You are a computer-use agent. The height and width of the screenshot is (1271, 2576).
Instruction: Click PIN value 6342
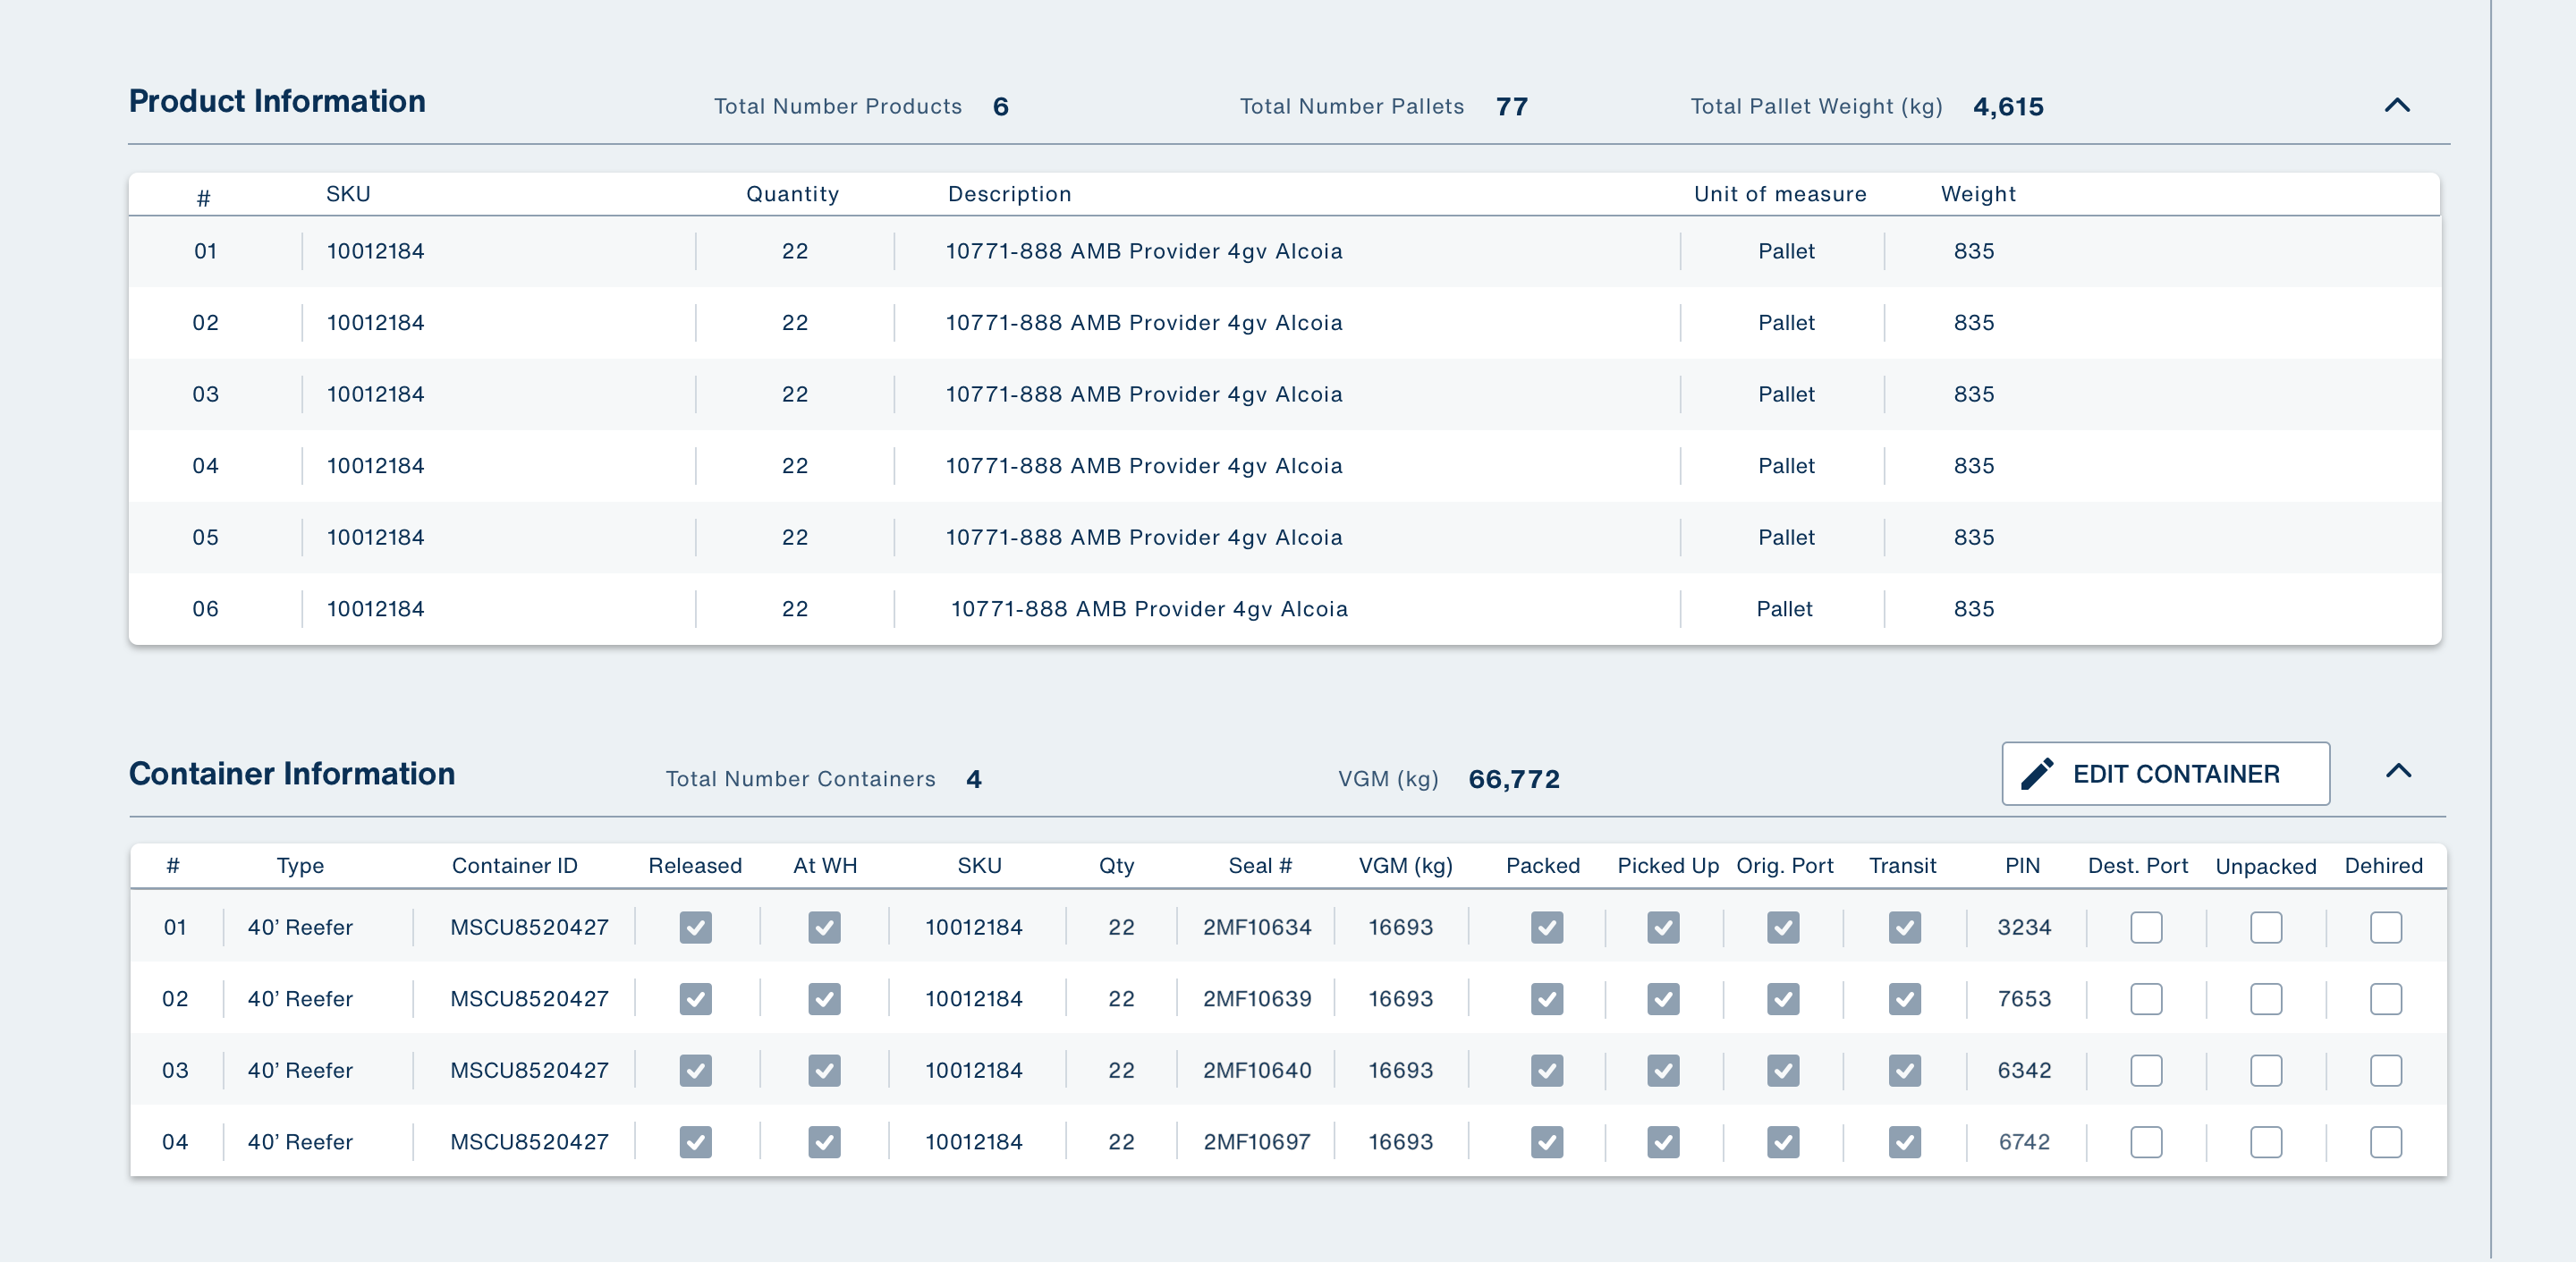pyautogui.click(x=2024, y=1070)
